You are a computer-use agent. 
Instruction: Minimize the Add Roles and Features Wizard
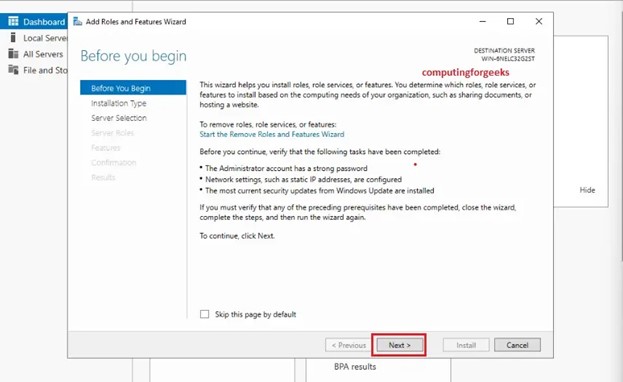pyautogui.click(x=482, y=21)
